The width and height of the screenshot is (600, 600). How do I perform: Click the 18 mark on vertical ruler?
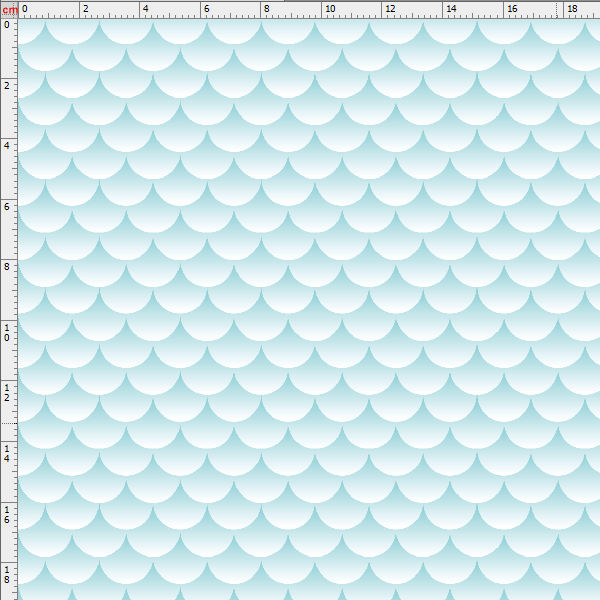[x=7, y=574]
